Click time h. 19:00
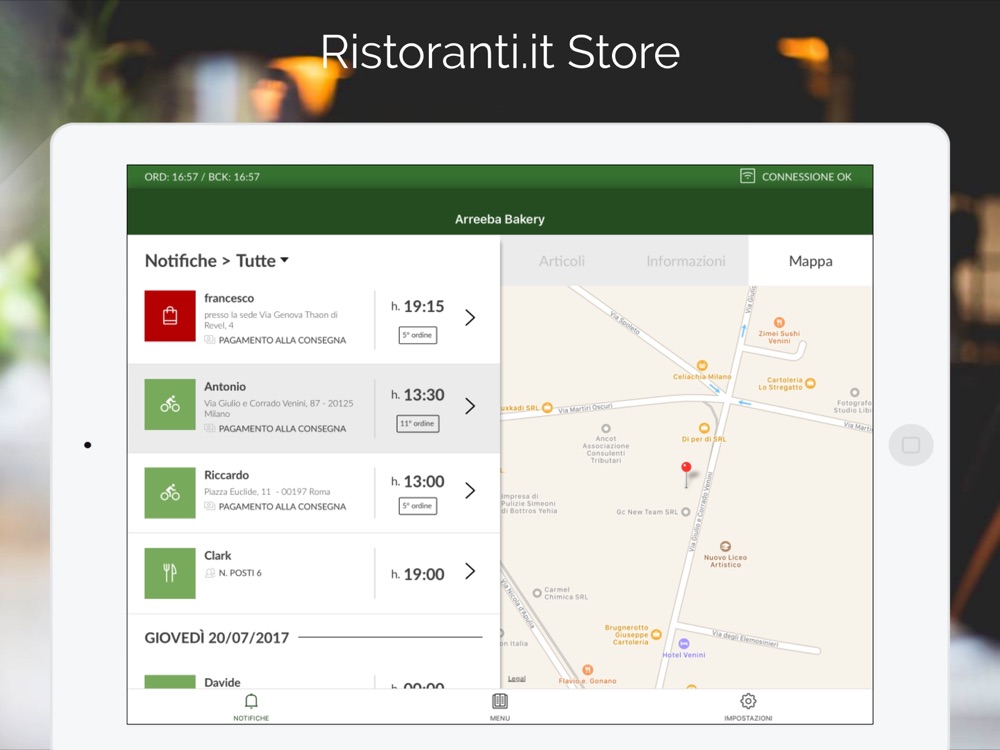1000x750 pixels. (x=418, y=574)
